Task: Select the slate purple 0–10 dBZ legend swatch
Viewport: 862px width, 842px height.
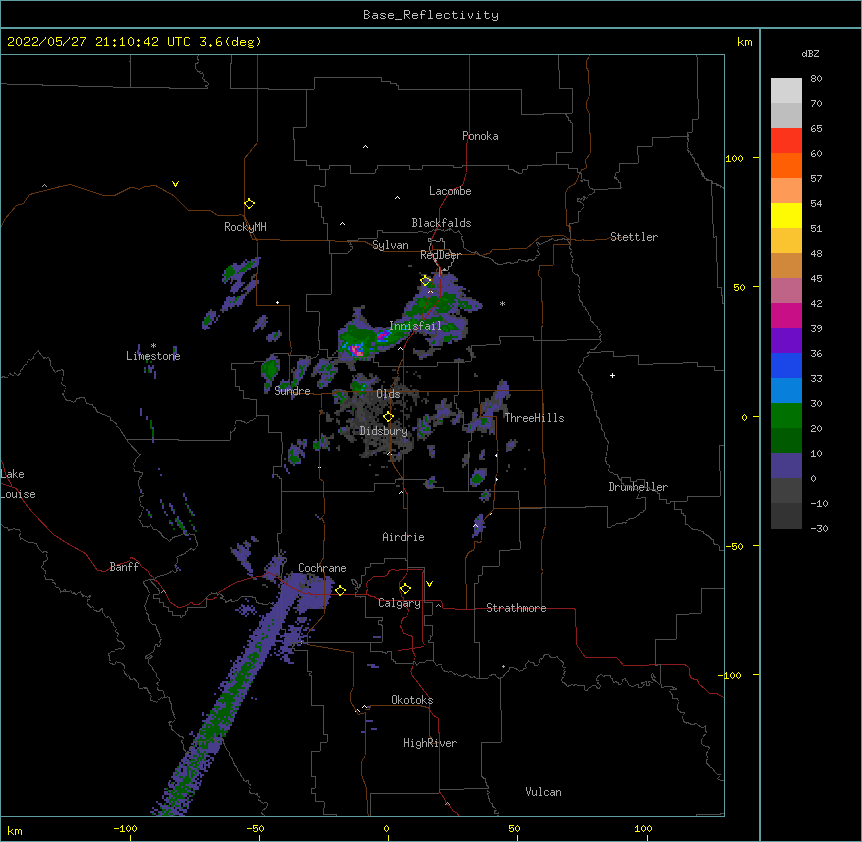Action: coord(786,466)
